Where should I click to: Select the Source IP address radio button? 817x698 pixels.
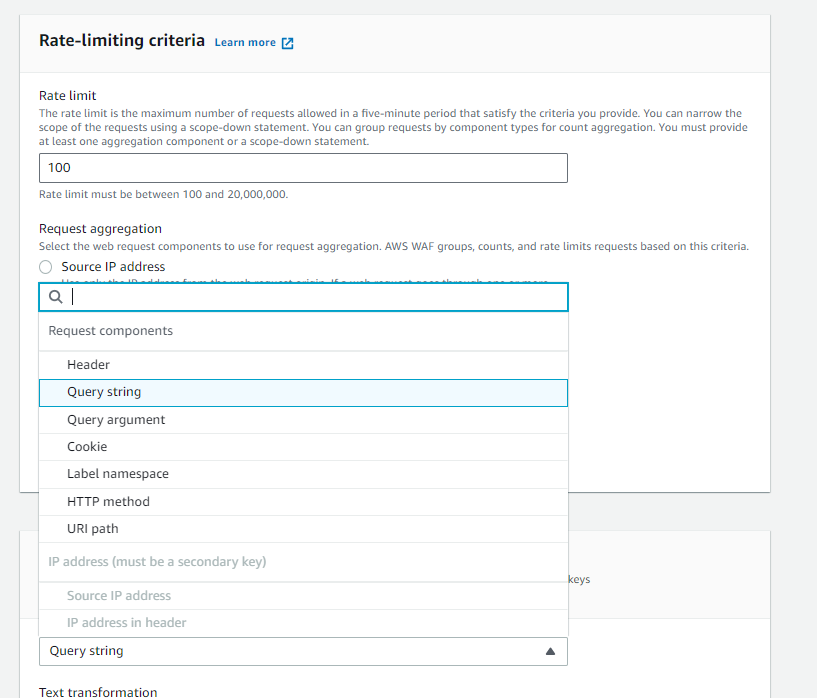coord(45,267)
